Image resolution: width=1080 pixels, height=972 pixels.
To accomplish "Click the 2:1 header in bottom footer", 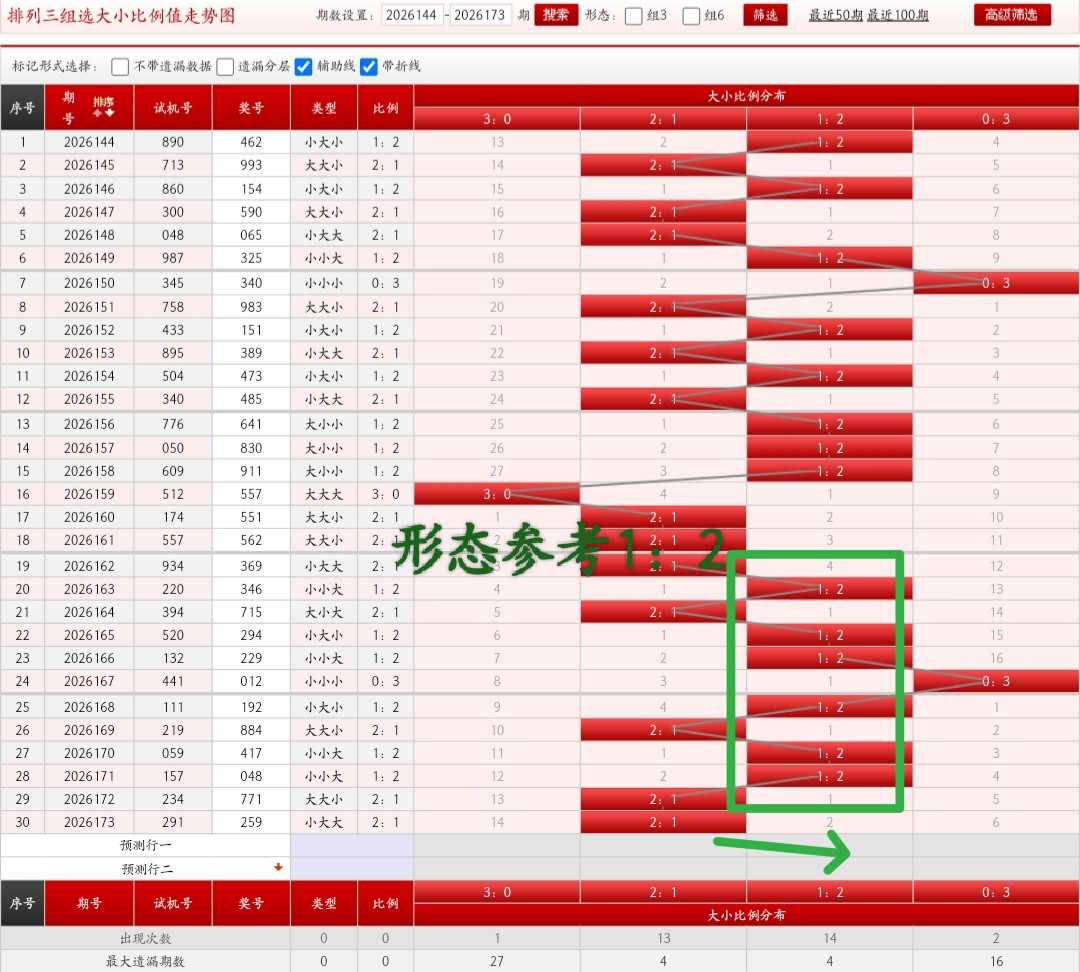I will (663, 892).
